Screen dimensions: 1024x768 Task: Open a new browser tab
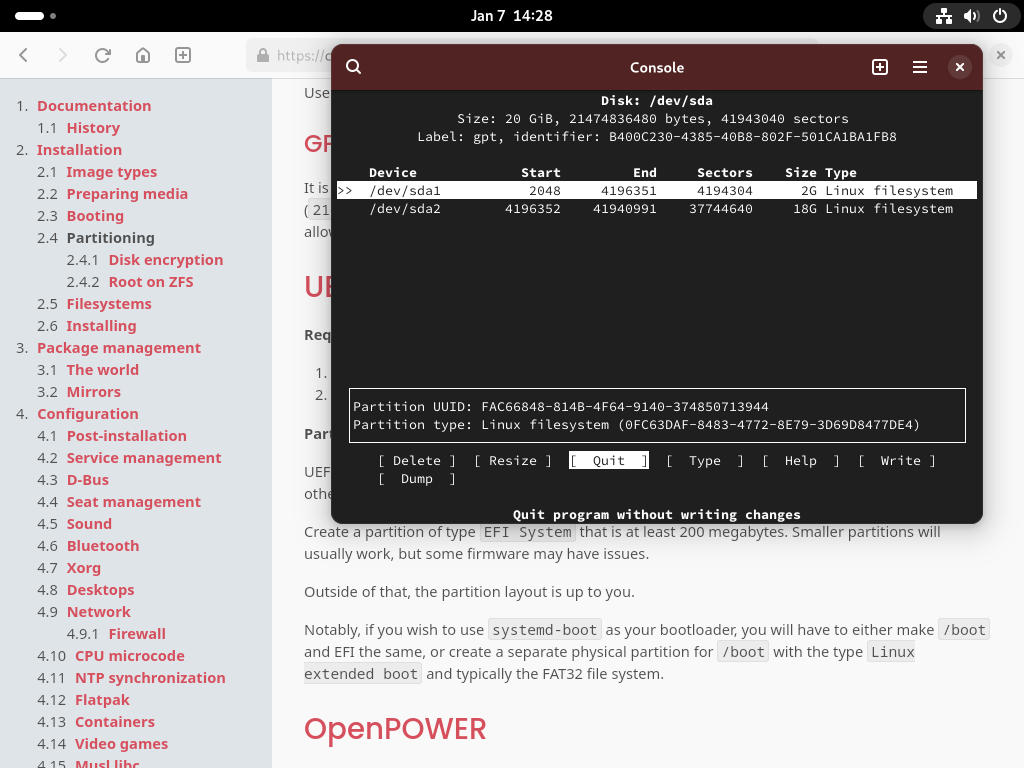click(x=183, y=55)
